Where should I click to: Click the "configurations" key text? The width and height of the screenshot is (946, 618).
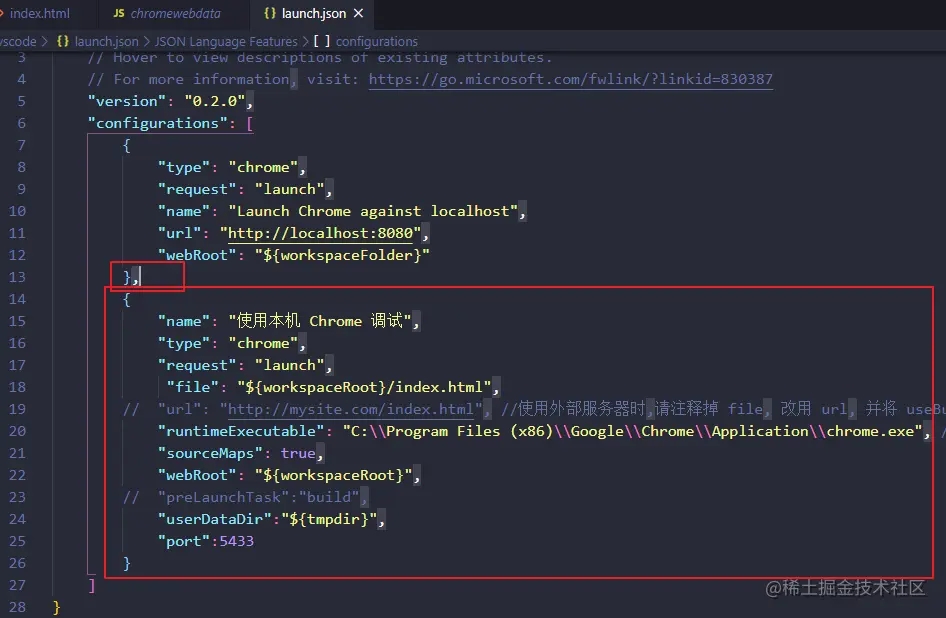pos(157,123)
